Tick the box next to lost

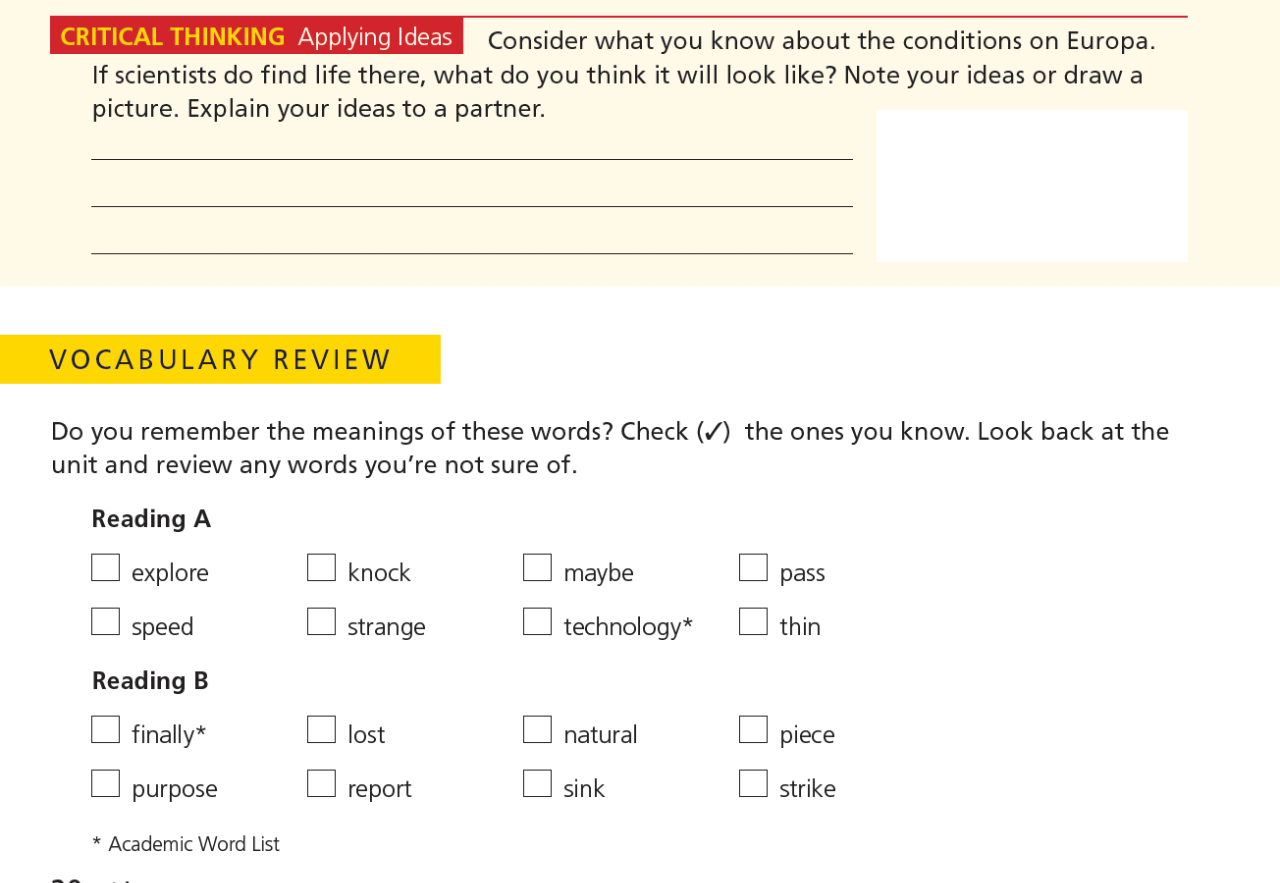click(321, 730)
